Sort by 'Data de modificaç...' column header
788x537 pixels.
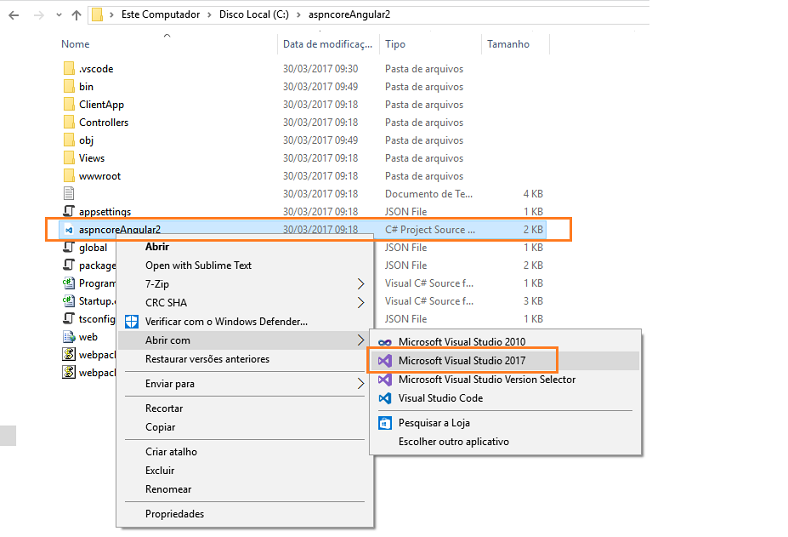click(328, 44)
